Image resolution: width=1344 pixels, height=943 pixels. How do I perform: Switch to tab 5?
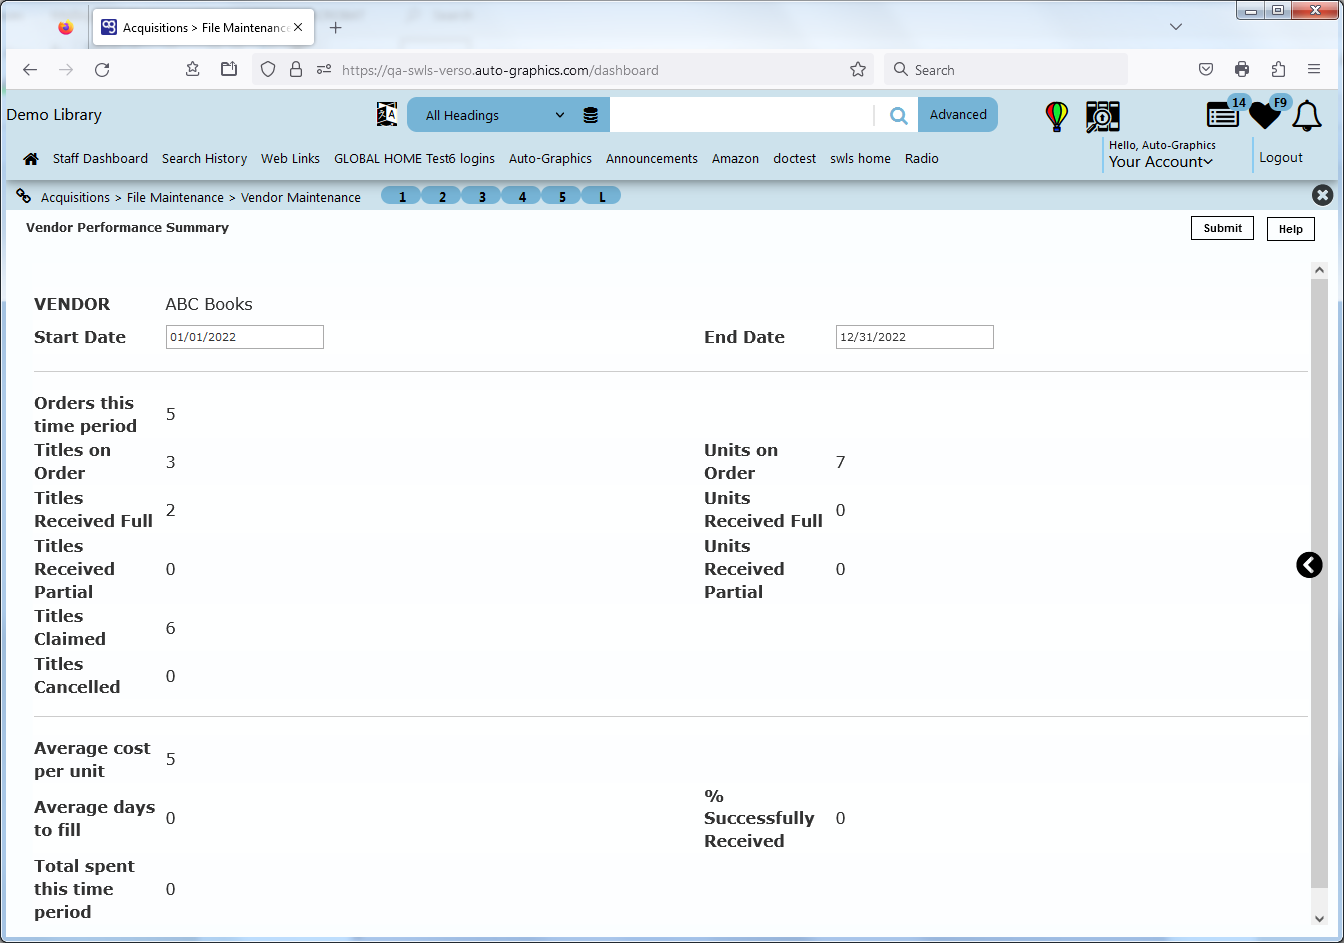(x=562, y=196)
